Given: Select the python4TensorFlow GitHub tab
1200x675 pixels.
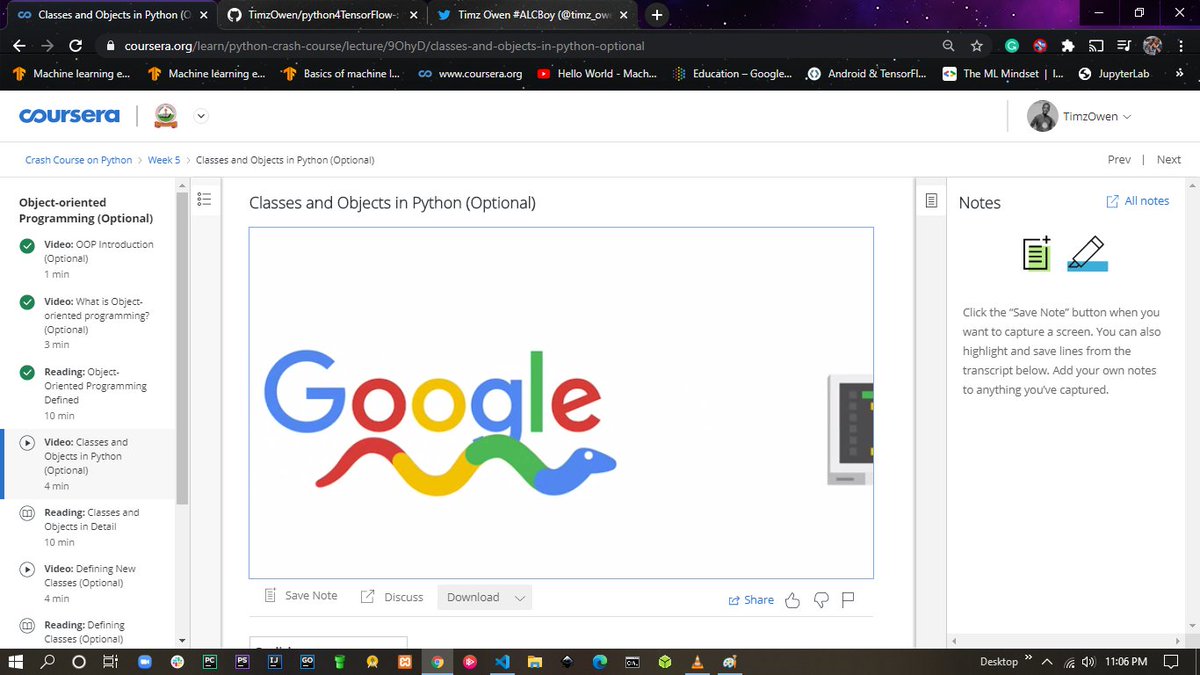Looking at the screenshot, I should (x=320, y=15).
